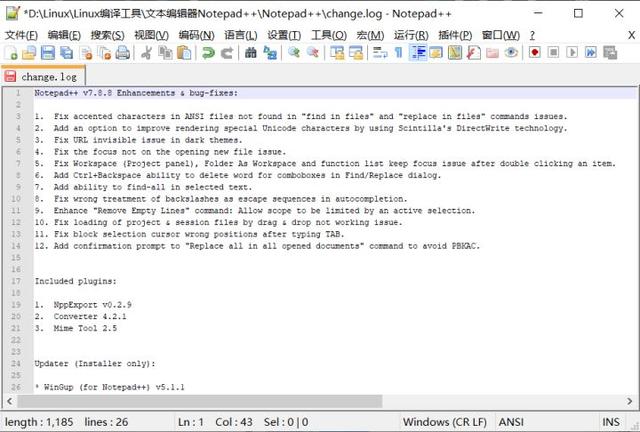Open the ? help menu
This screenshot has height=432, width=640.
(532, 36)
